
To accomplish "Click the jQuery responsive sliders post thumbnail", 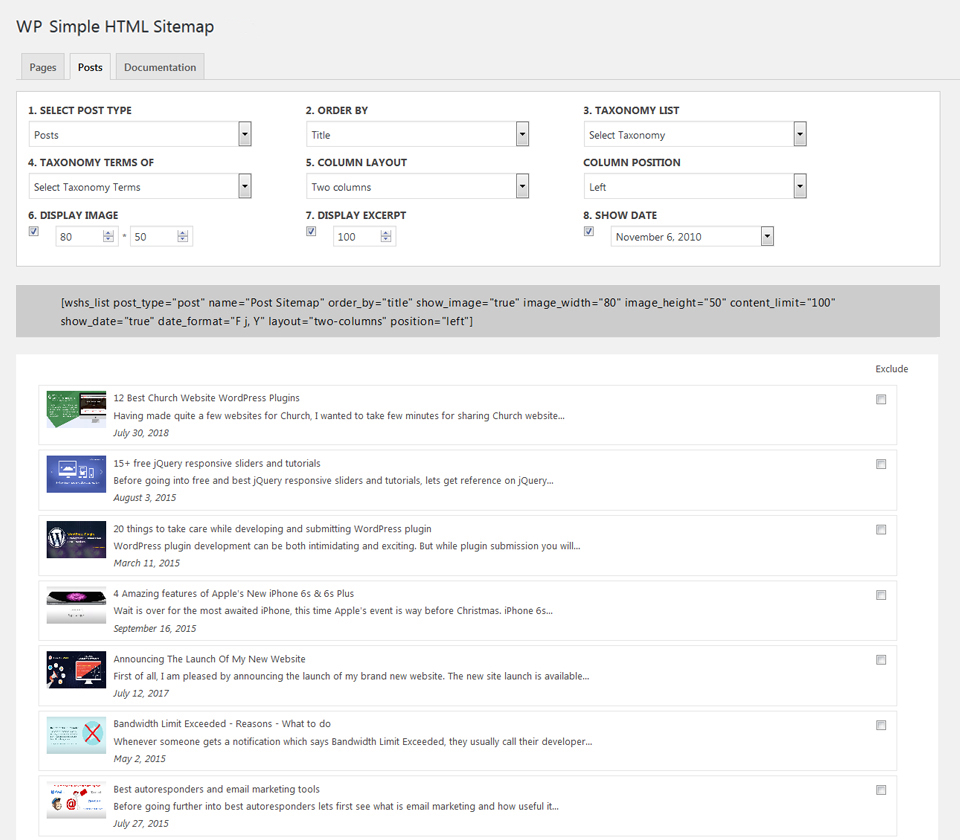I will tap(76, 474).
